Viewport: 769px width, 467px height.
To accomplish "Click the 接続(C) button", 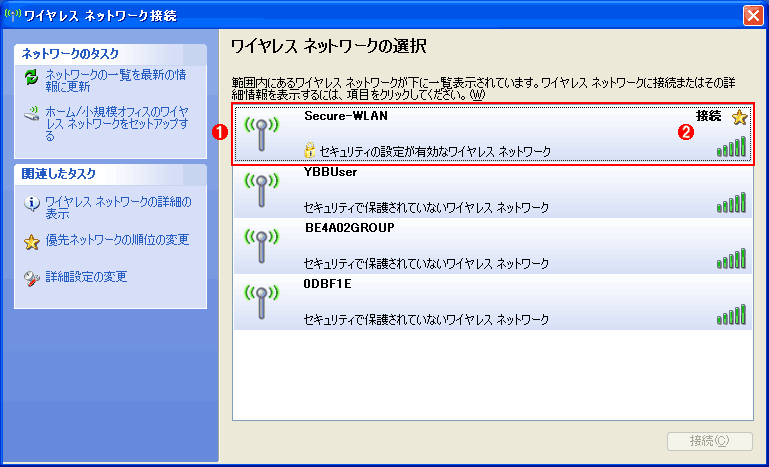I will click(710, 441).
